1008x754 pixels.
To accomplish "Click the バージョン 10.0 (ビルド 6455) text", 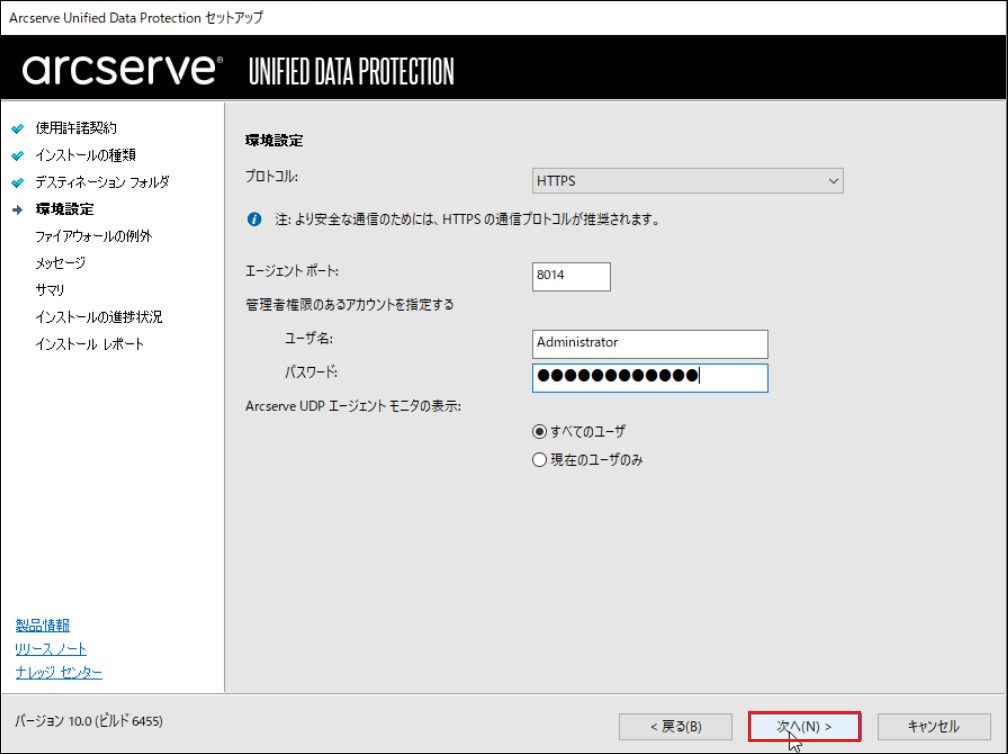I will pyautogui.click(x=89, y=721).
